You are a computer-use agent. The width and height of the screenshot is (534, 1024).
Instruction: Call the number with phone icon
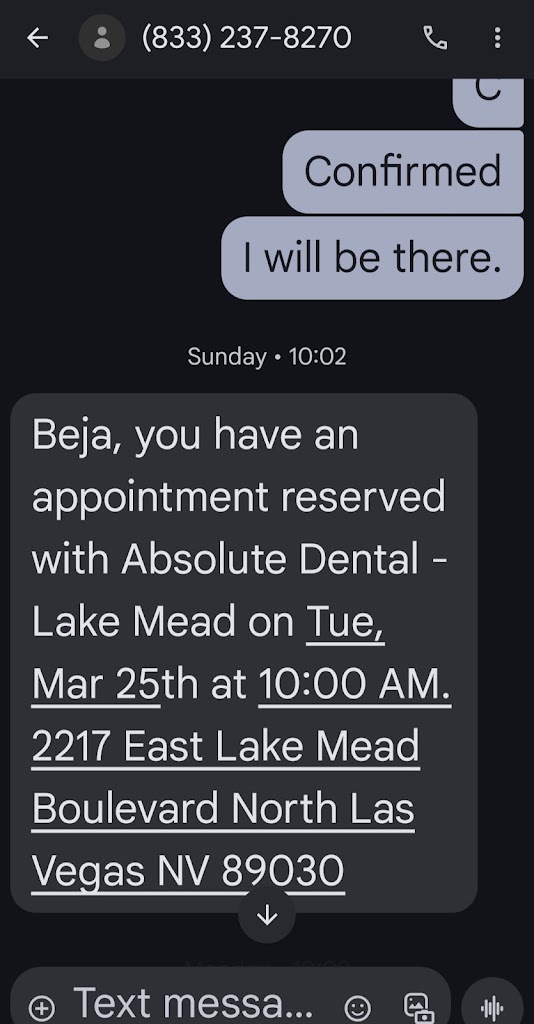coord(435,38)
